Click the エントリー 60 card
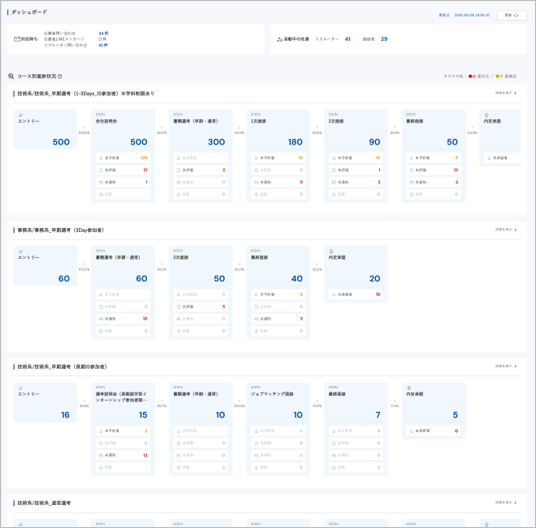The height and width of the screenshot is (528, 536). [x=45, y=266]
